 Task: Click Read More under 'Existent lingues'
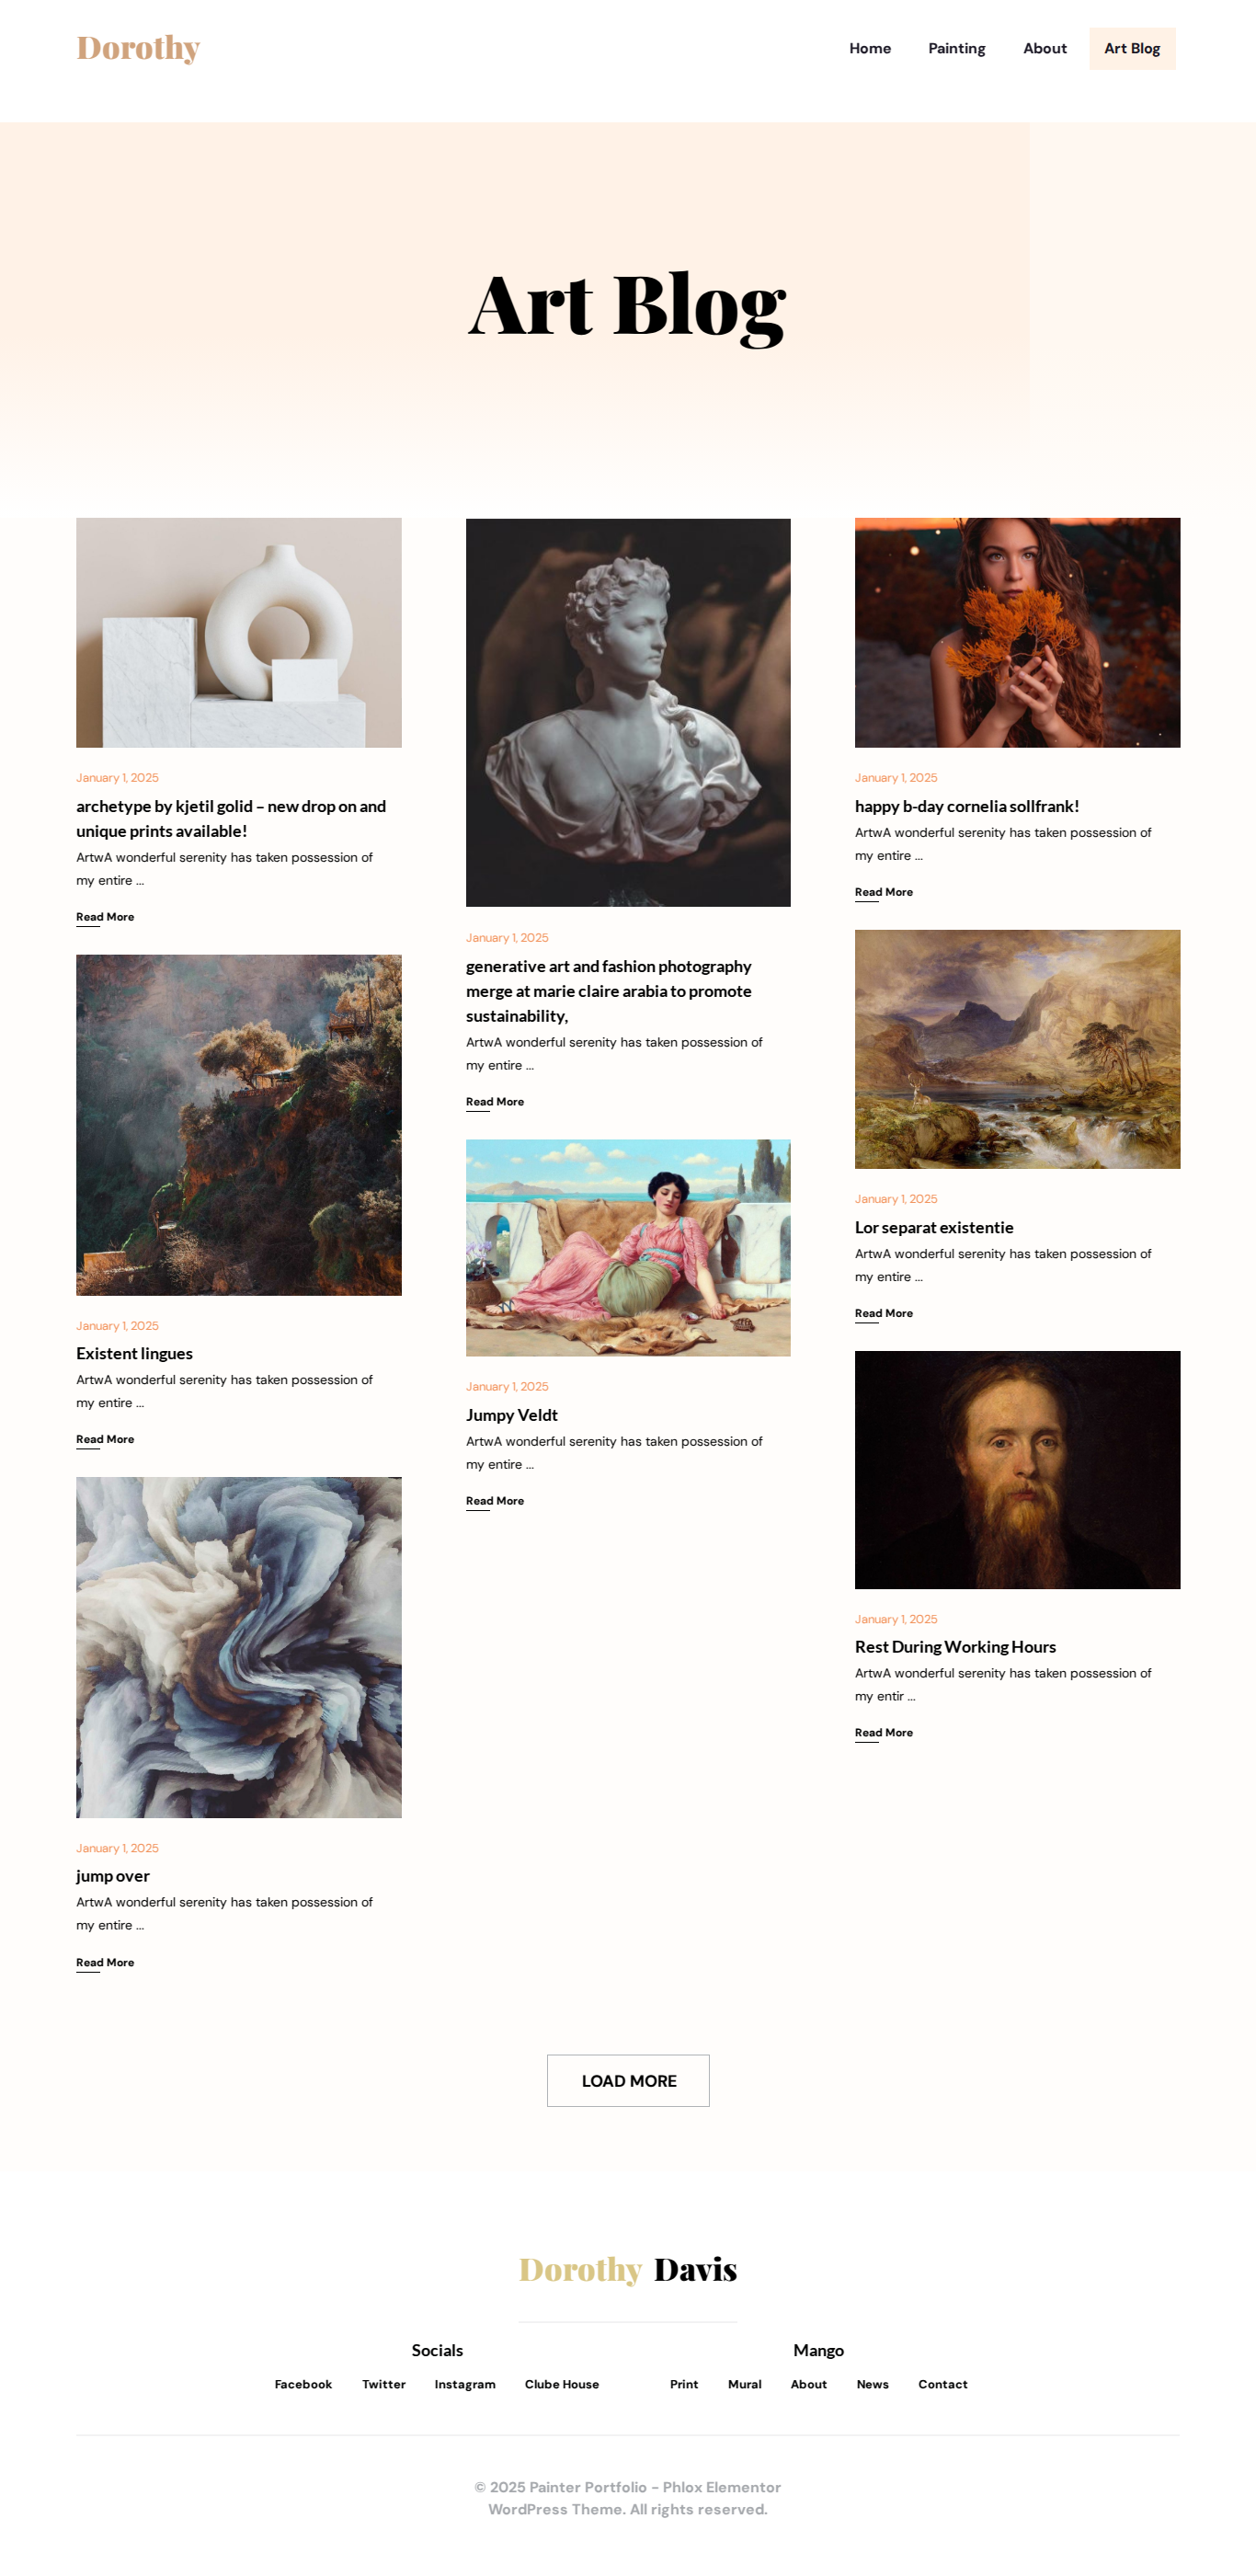pos(105,1439)
